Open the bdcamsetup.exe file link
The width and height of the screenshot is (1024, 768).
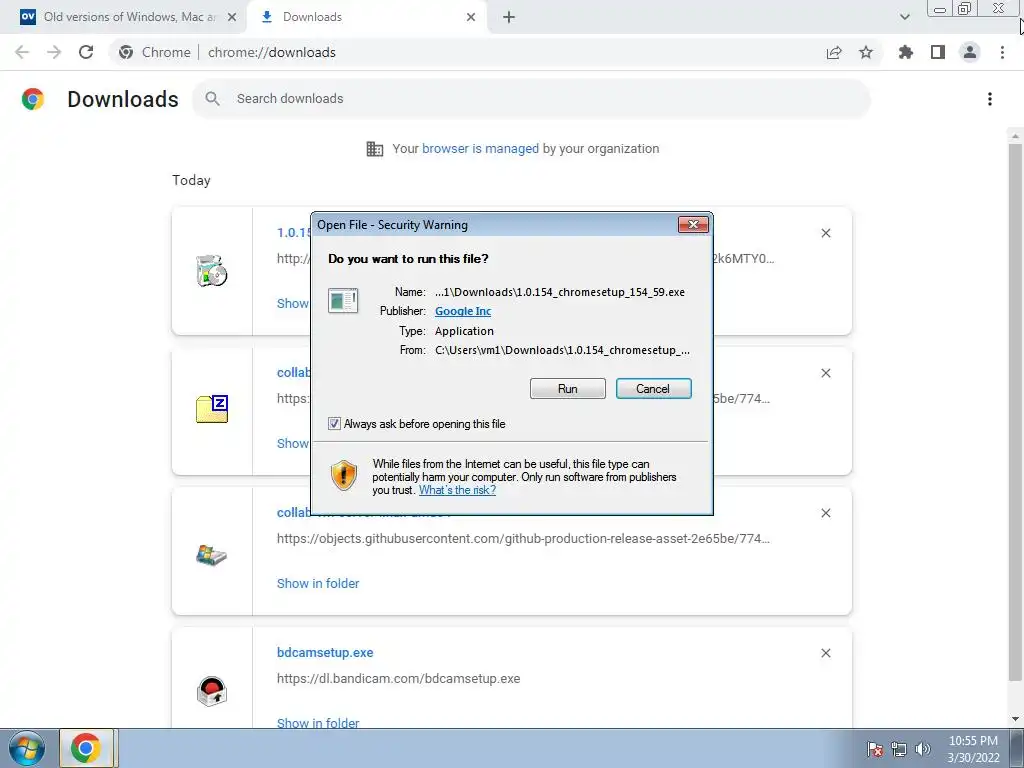tap(325, 652)
